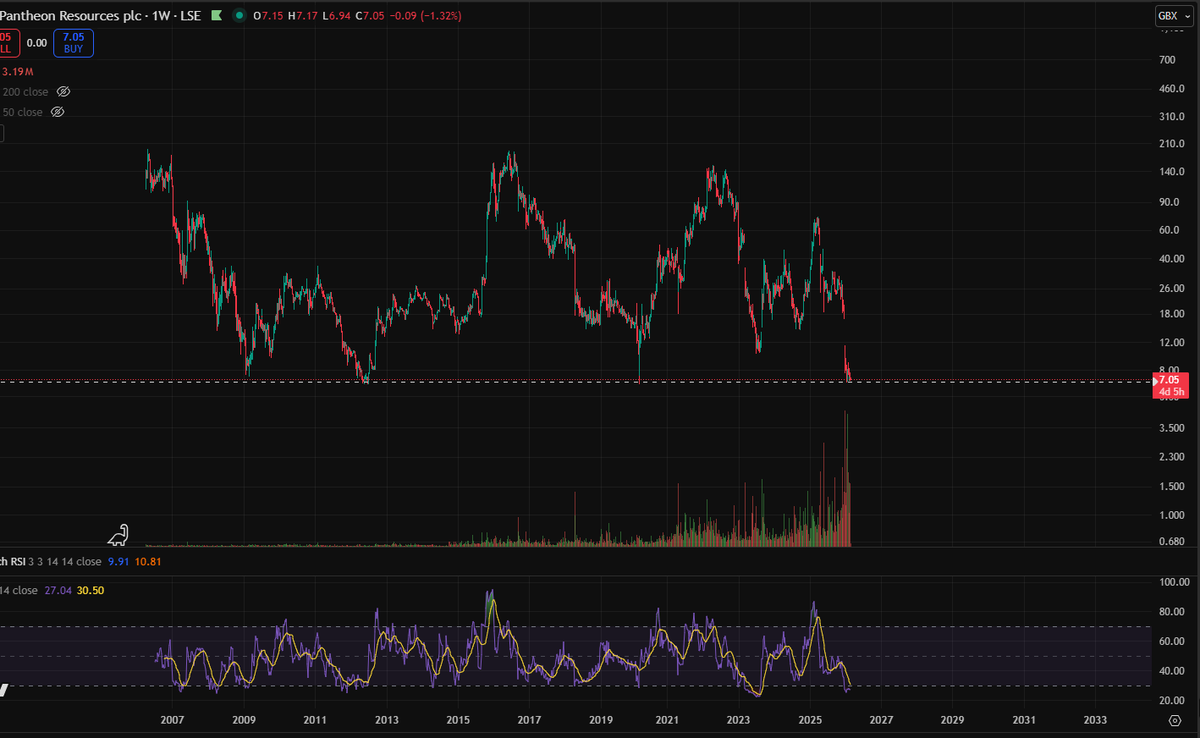The height and width of the screenshot is (738, 1200).
Task: Click the green market status dot
Action: tap(239, 16)
